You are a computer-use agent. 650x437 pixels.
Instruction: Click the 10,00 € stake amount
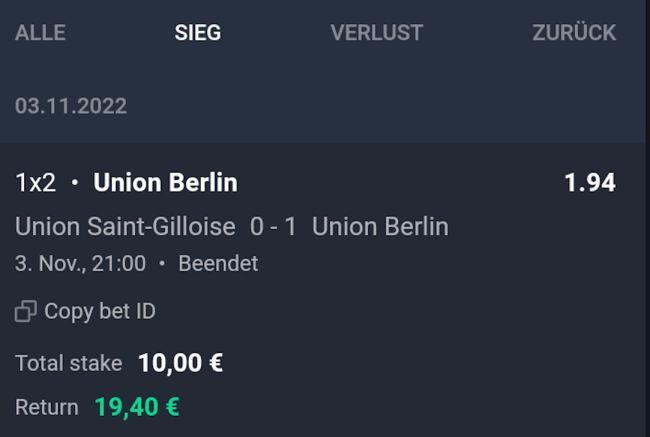[x=180, y=363]
